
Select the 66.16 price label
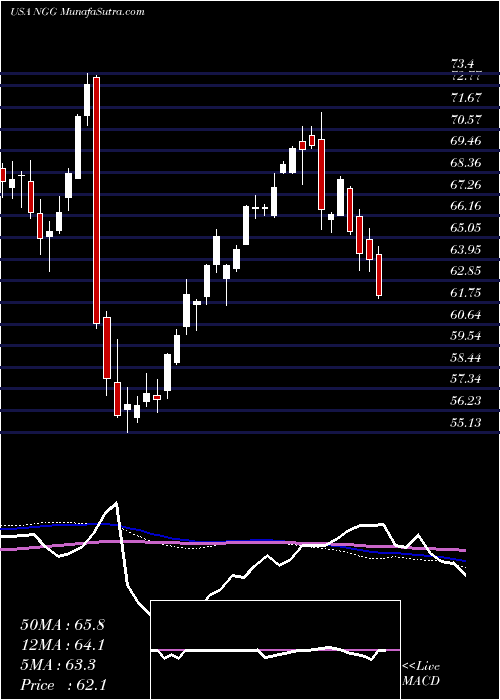(x=467, y=206)
